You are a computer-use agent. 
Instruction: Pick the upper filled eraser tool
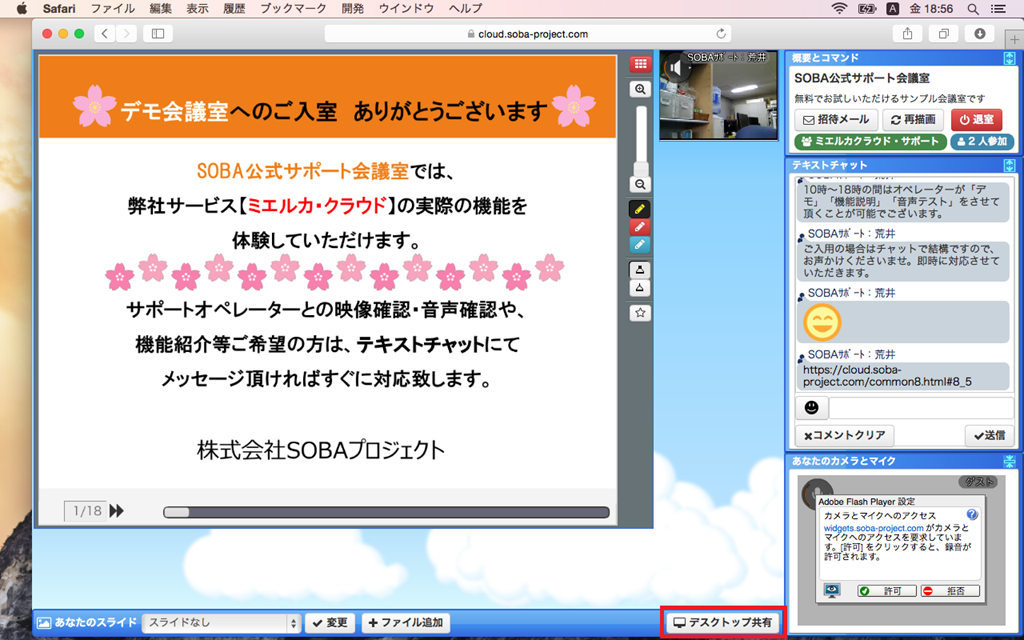(x=639, y=269)
